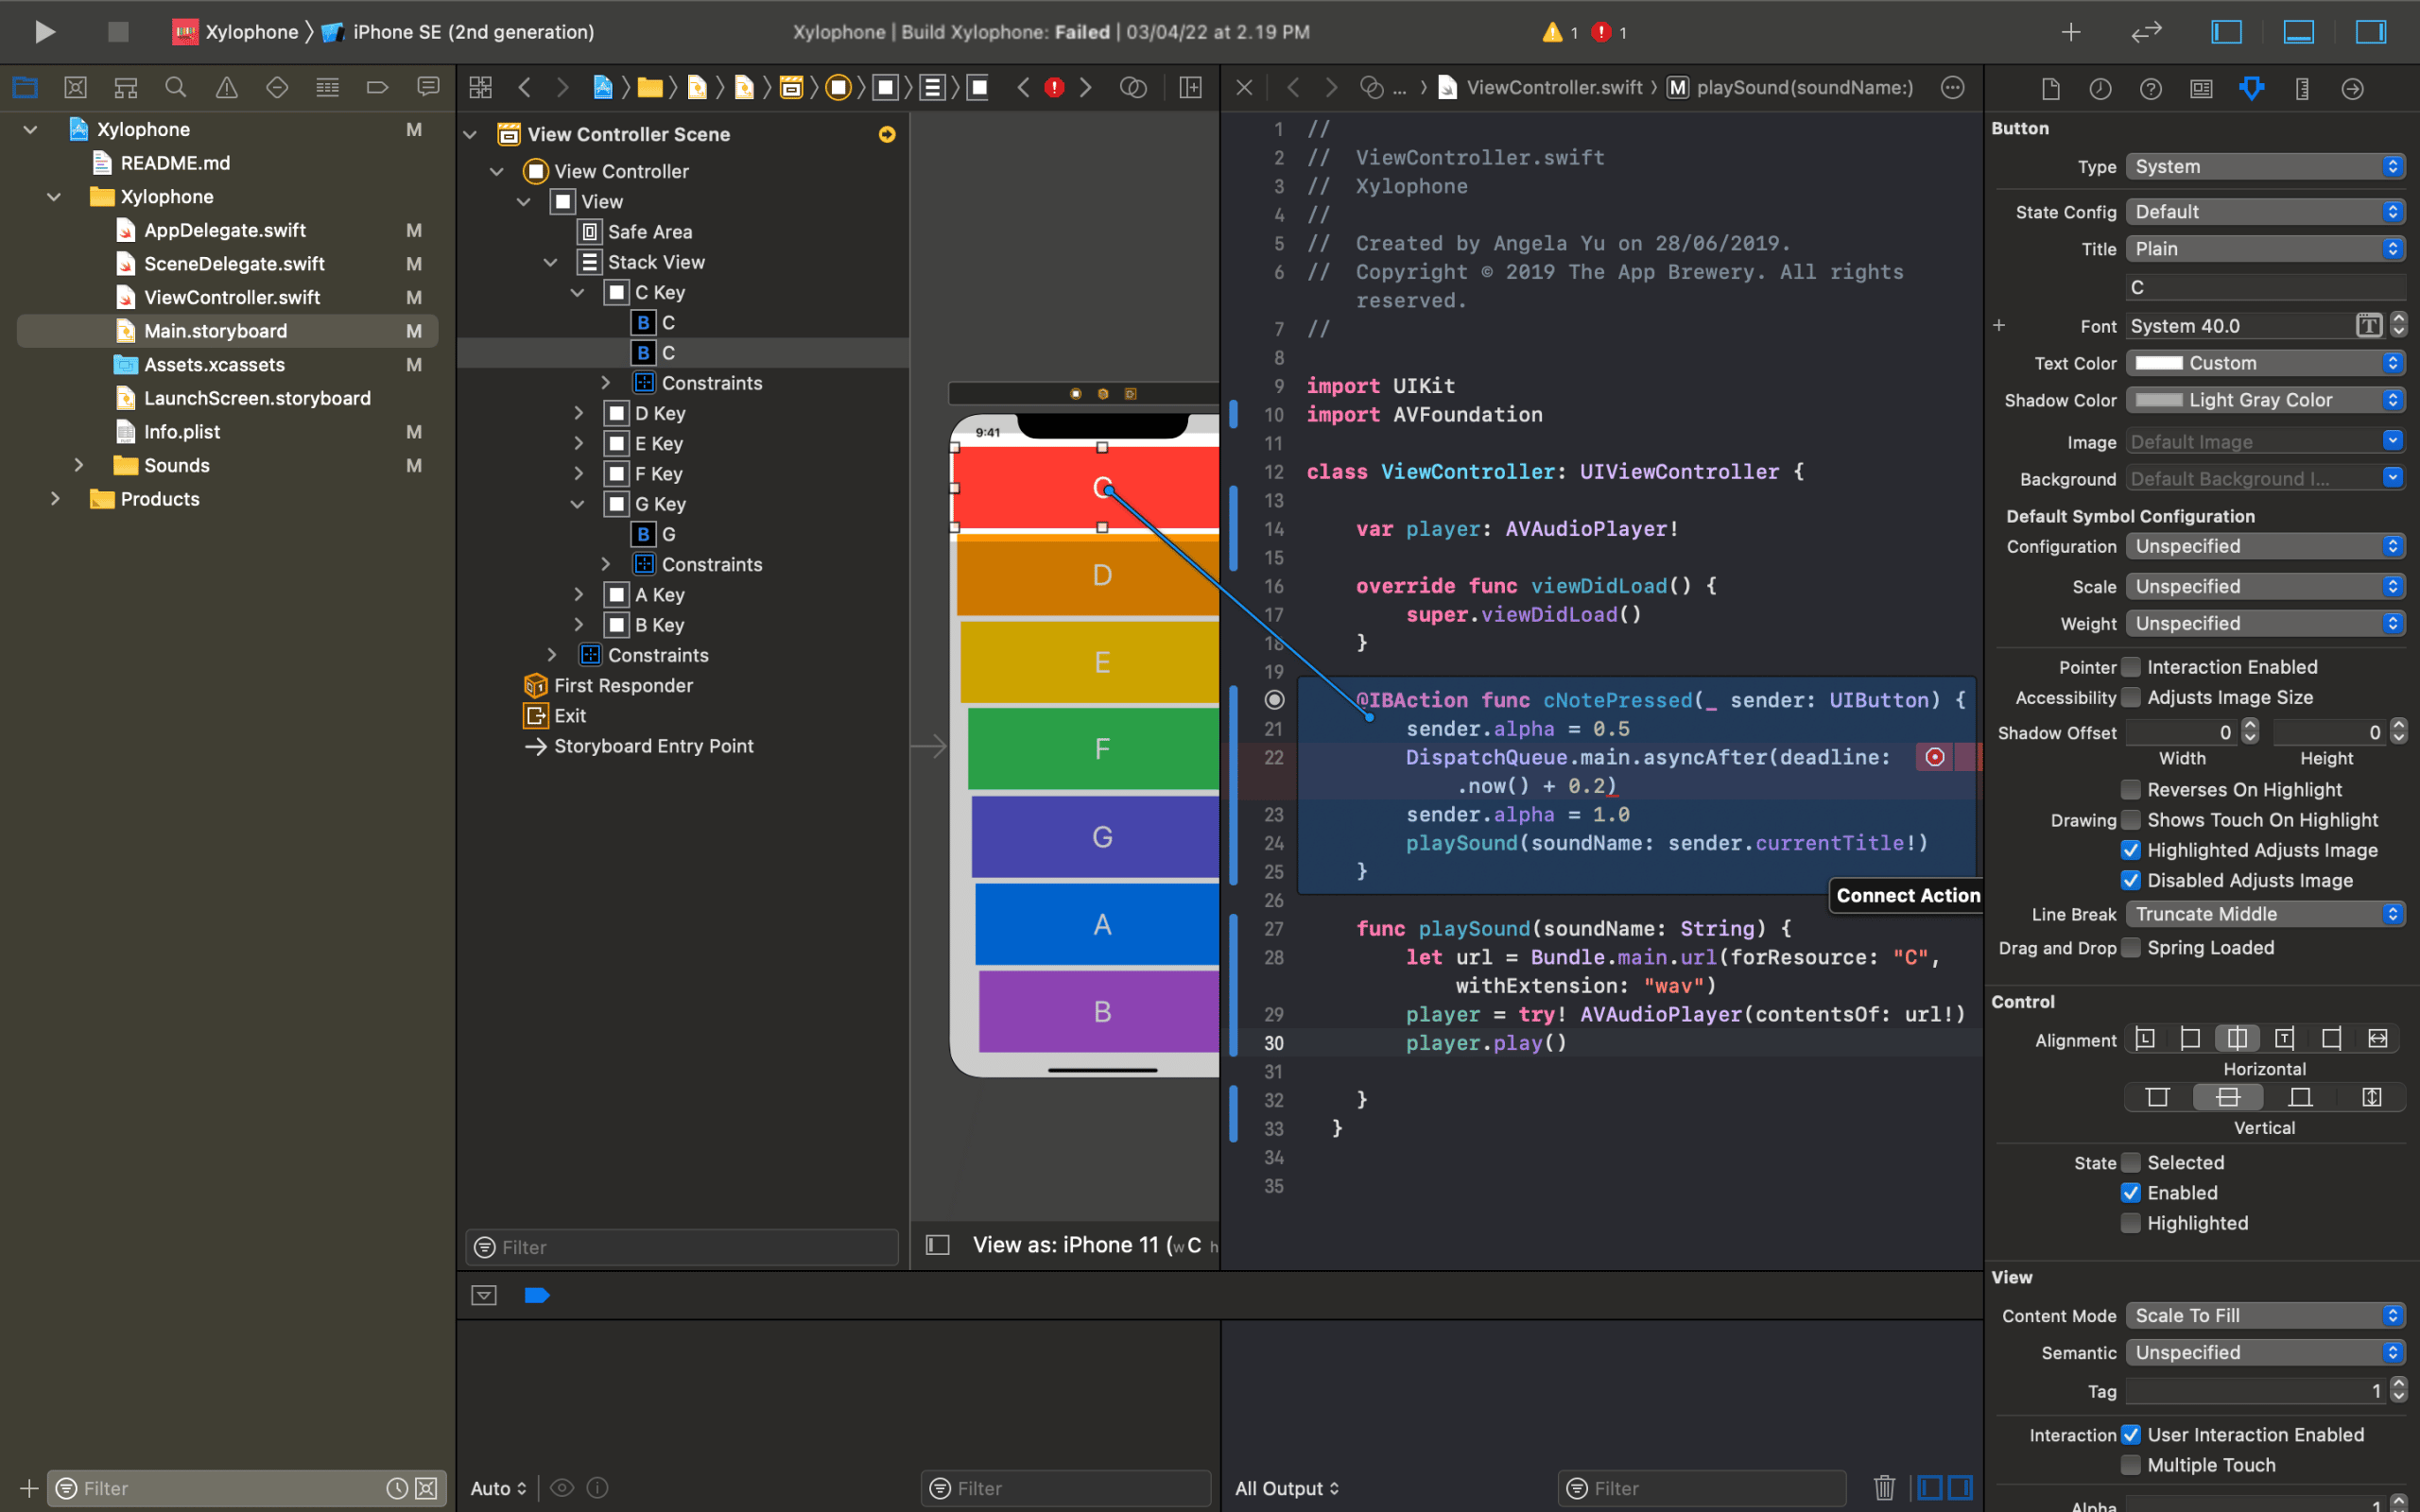Image resolution: width=2420 pixels, height=1512 pixels.
Task: Click the trash icon in console
Action: pyautogui.click(x=1884, y=1487)
